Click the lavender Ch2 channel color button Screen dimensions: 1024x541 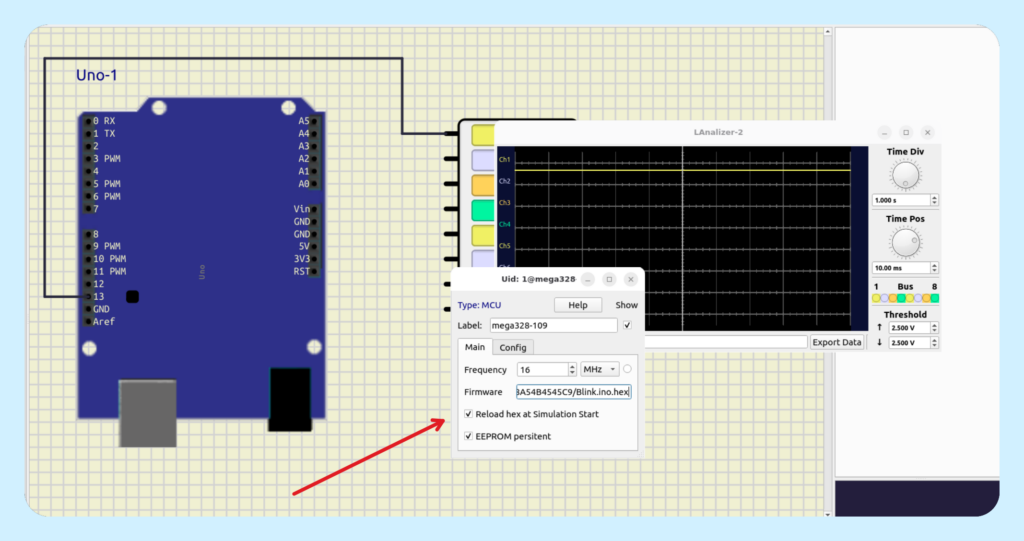click(x=483, y=160)
